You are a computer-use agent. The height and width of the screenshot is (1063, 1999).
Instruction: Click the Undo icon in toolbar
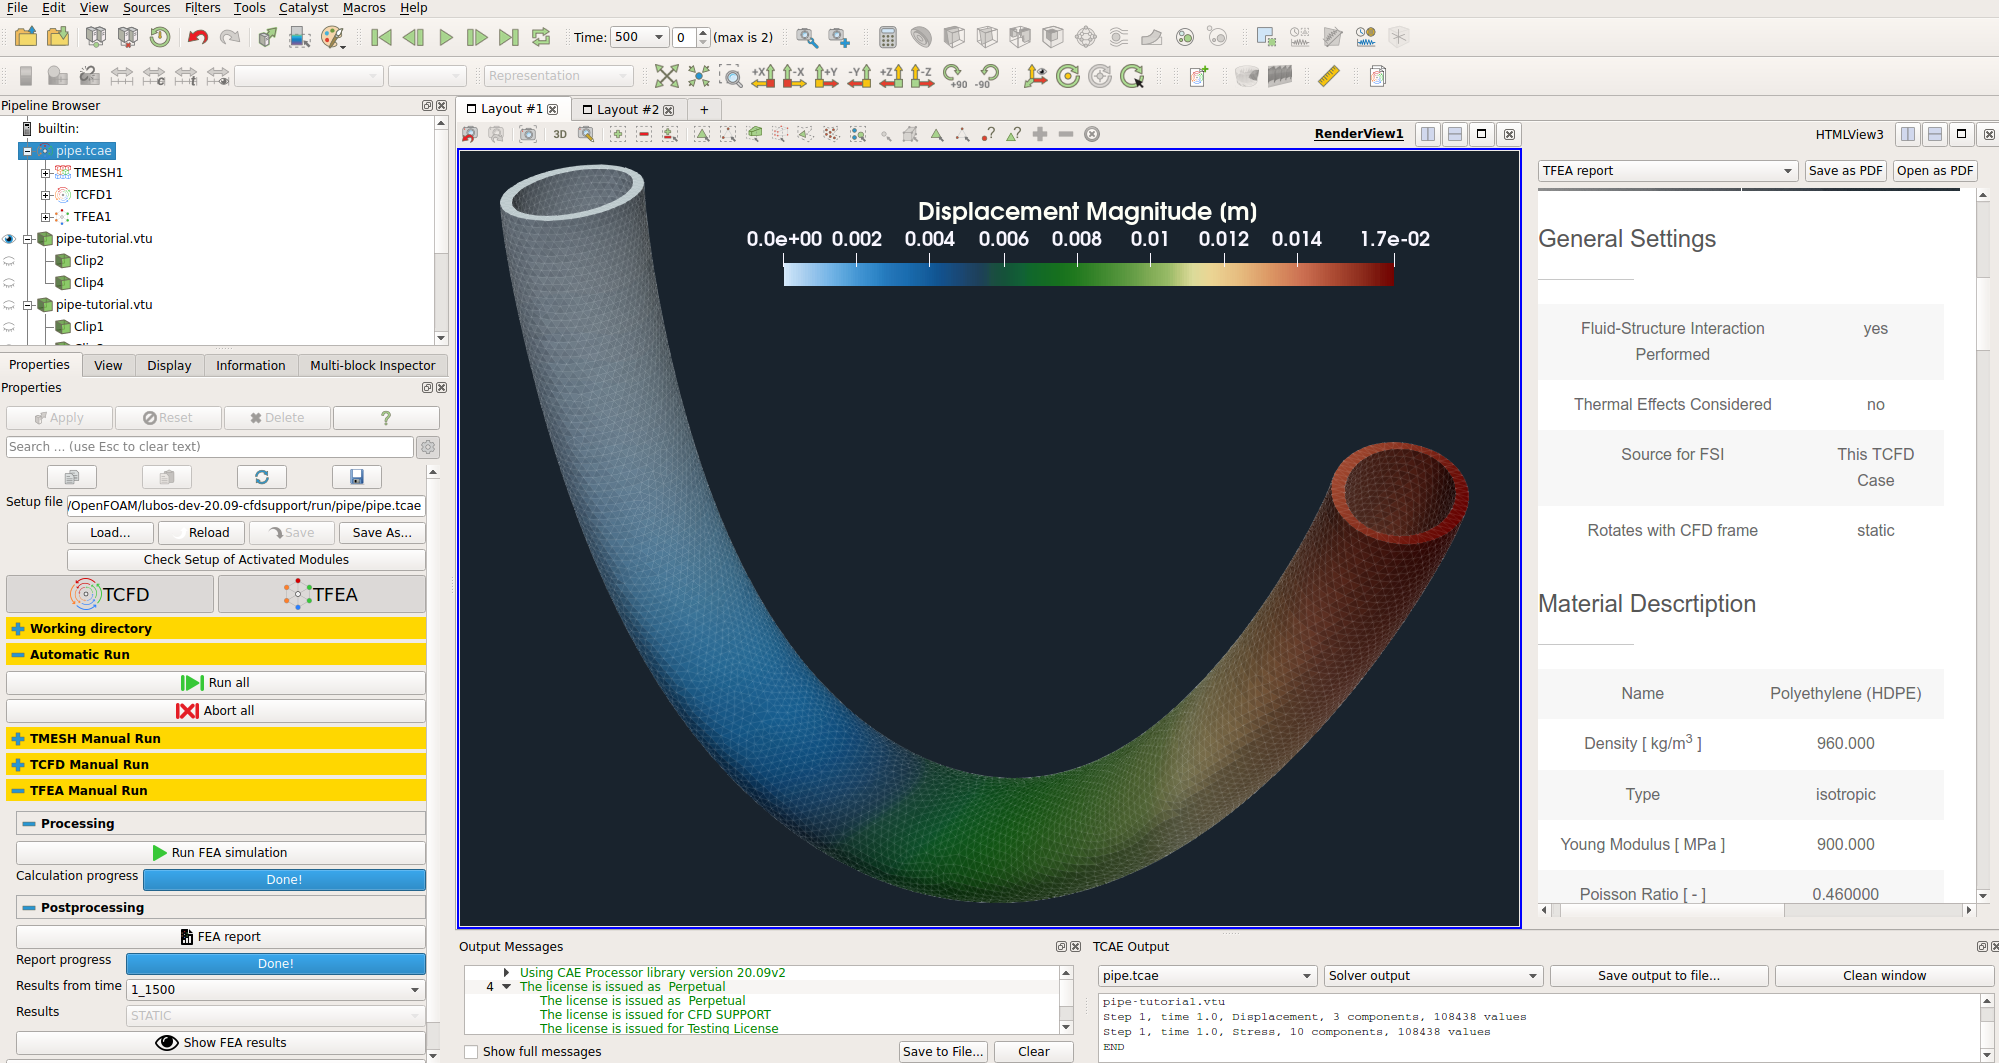(197, 38)
